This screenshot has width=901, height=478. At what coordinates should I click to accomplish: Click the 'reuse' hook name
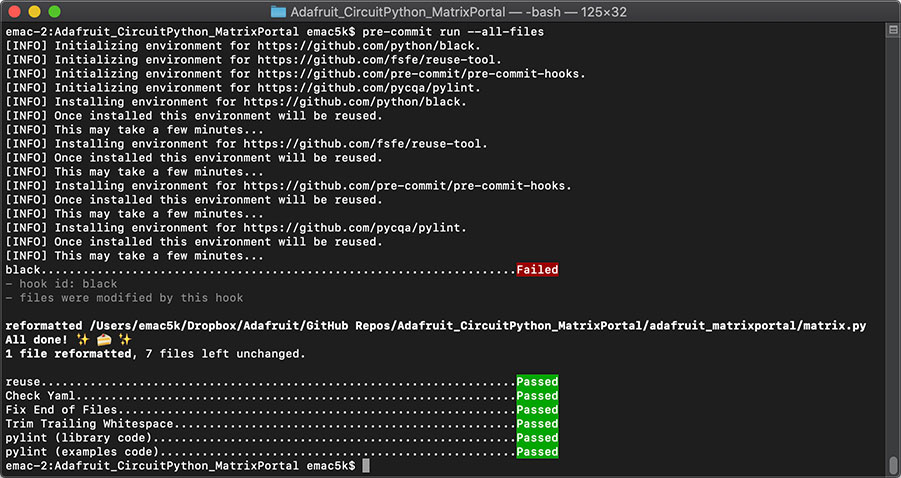(23, 382)
